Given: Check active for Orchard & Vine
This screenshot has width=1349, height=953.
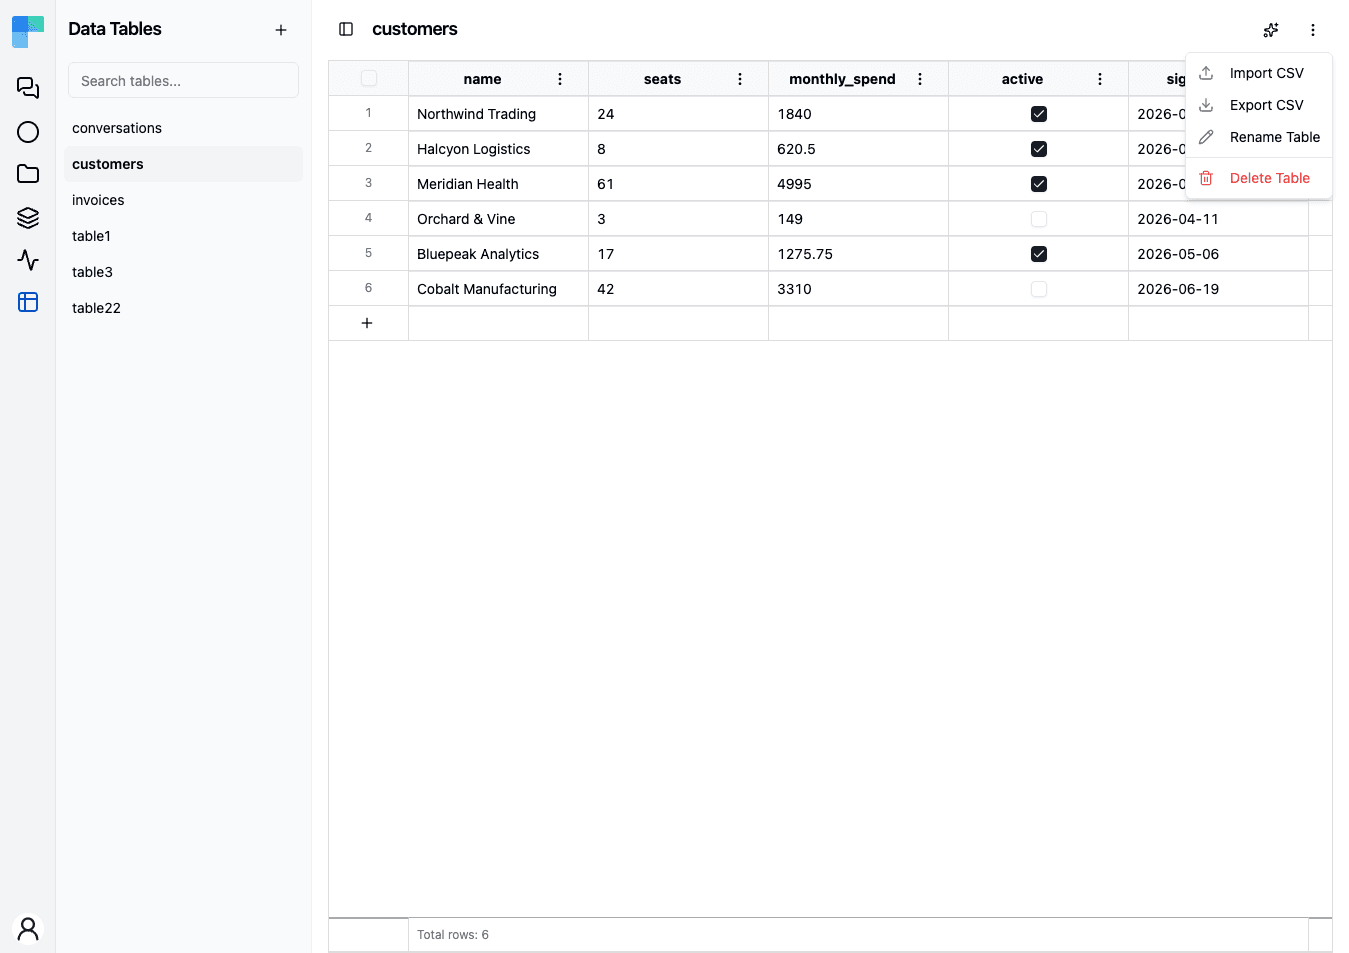Looking at the screenshot, I should pos(1039,219).
